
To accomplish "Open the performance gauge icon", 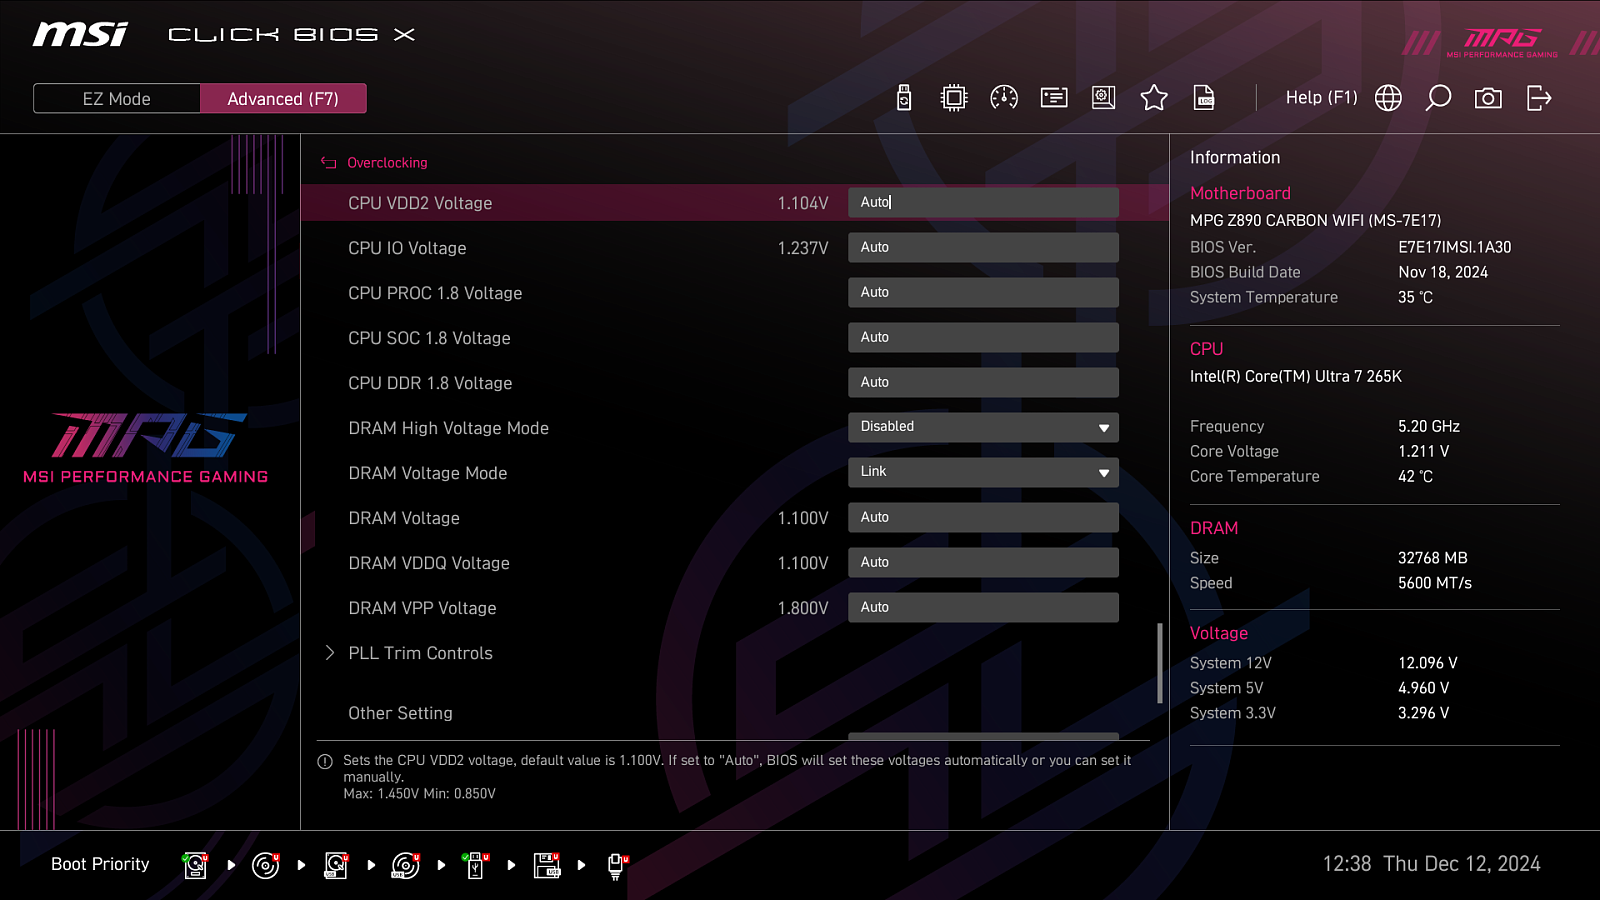I will coord(1004,98).
